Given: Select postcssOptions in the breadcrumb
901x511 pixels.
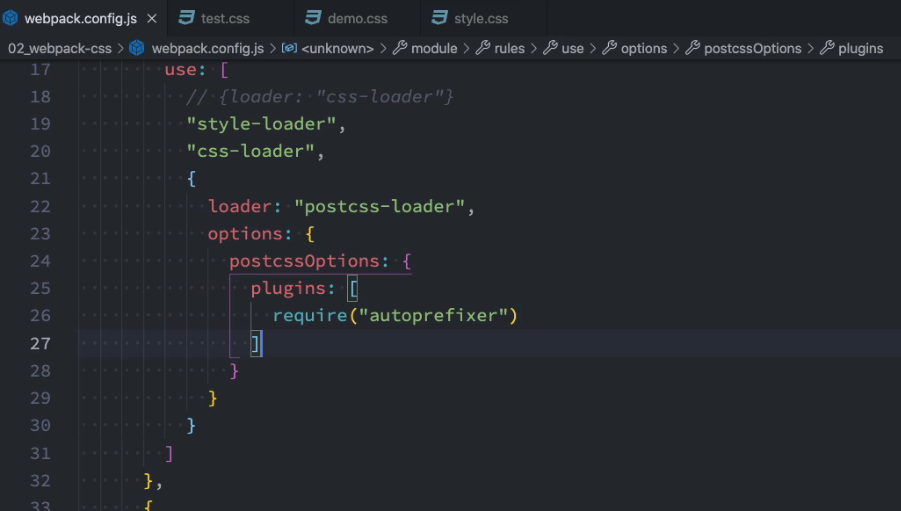Looking at the screenshot, I should 752,48.
